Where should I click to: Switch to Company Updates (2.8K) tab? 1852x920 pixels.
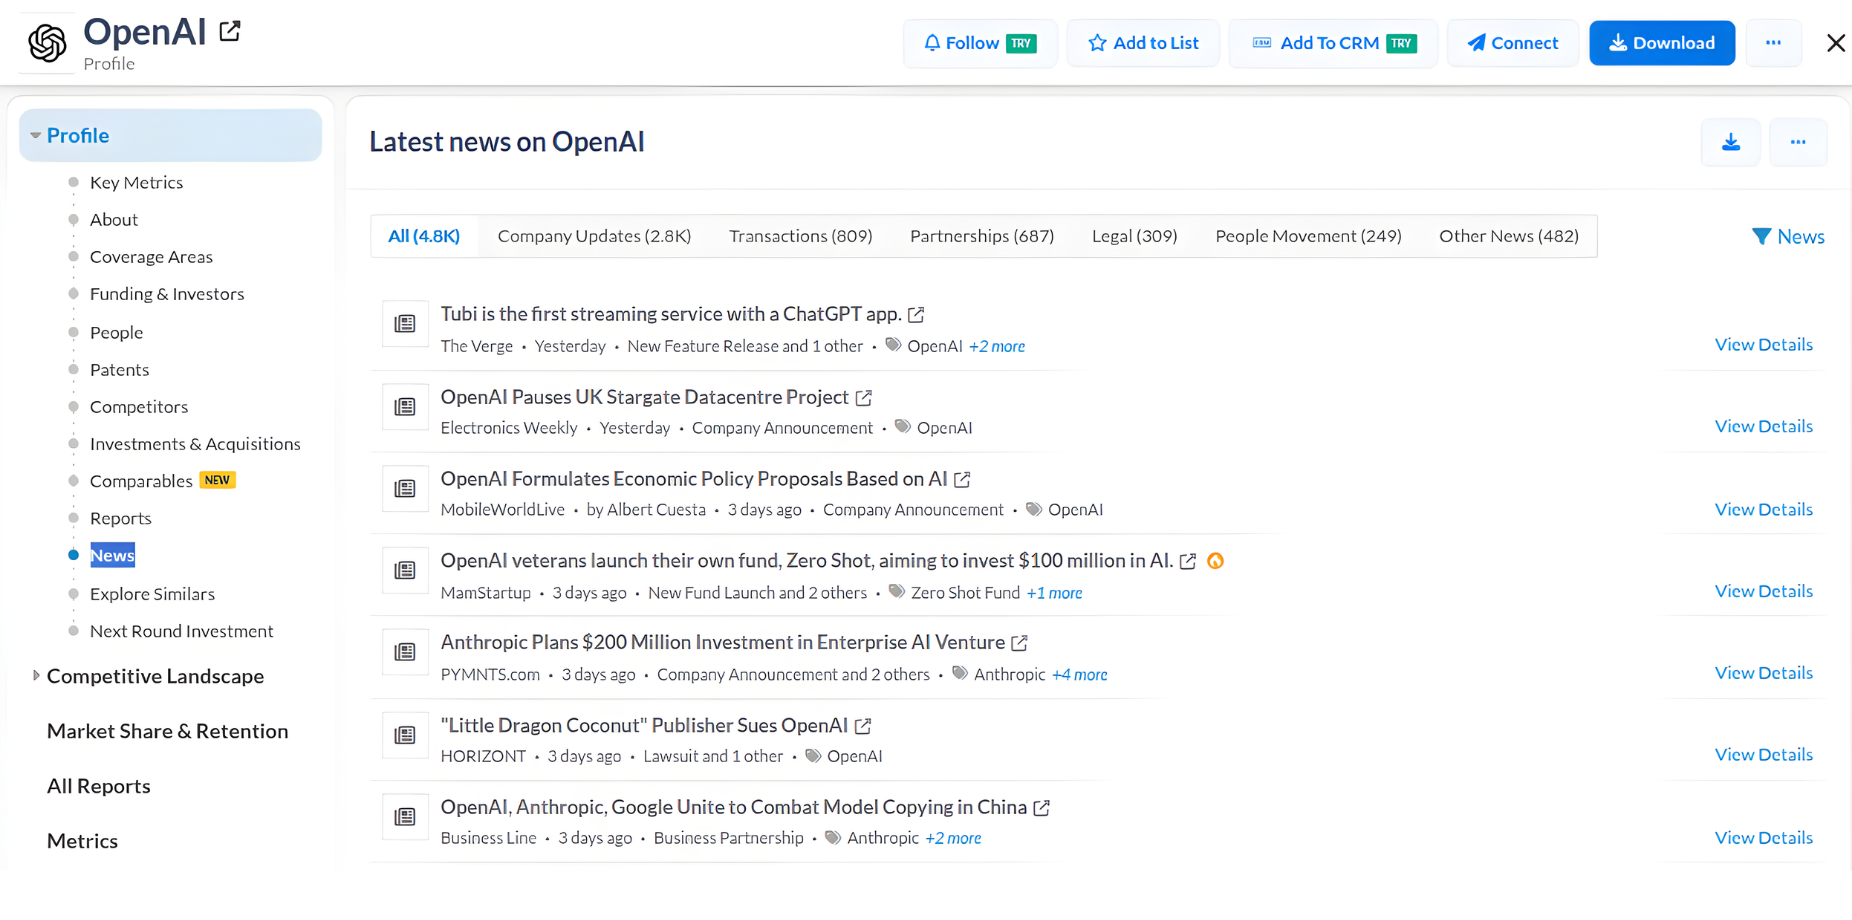pyautogui.click(x=594, y=236)
